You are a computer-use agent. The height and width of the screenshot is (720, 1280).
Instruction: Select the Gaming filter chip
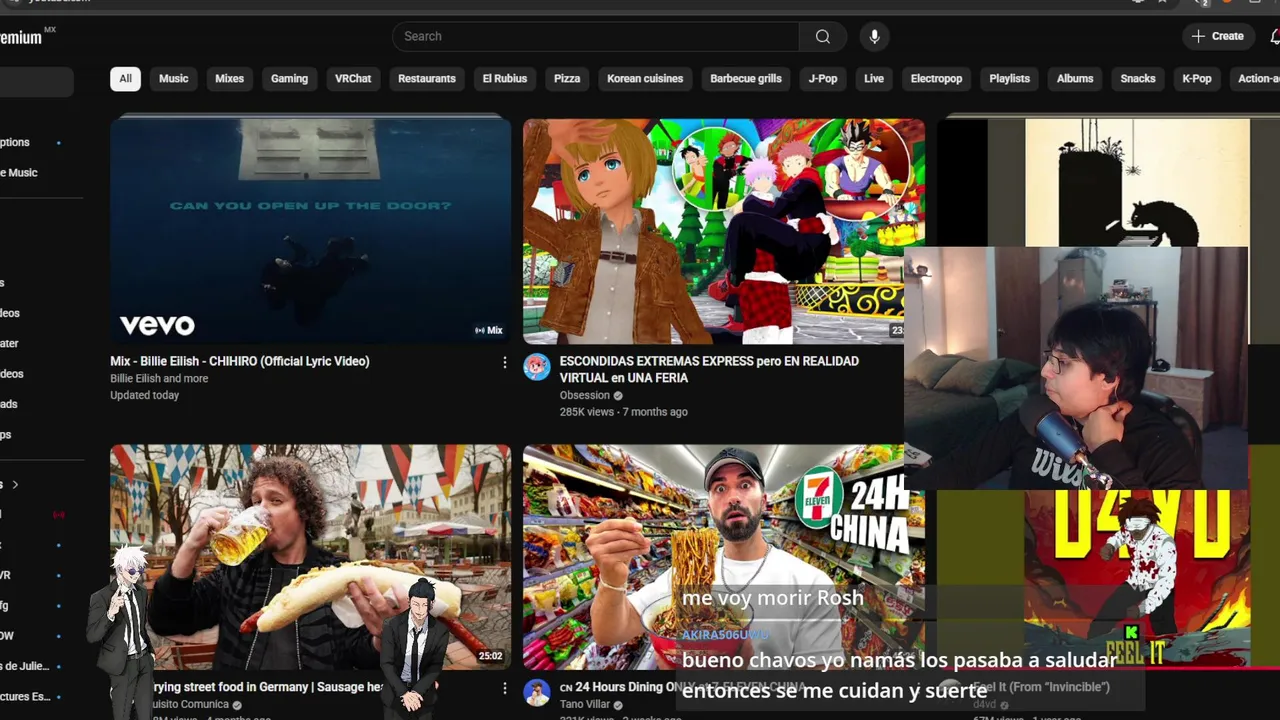pyautogui.click(x=289, y=79)
